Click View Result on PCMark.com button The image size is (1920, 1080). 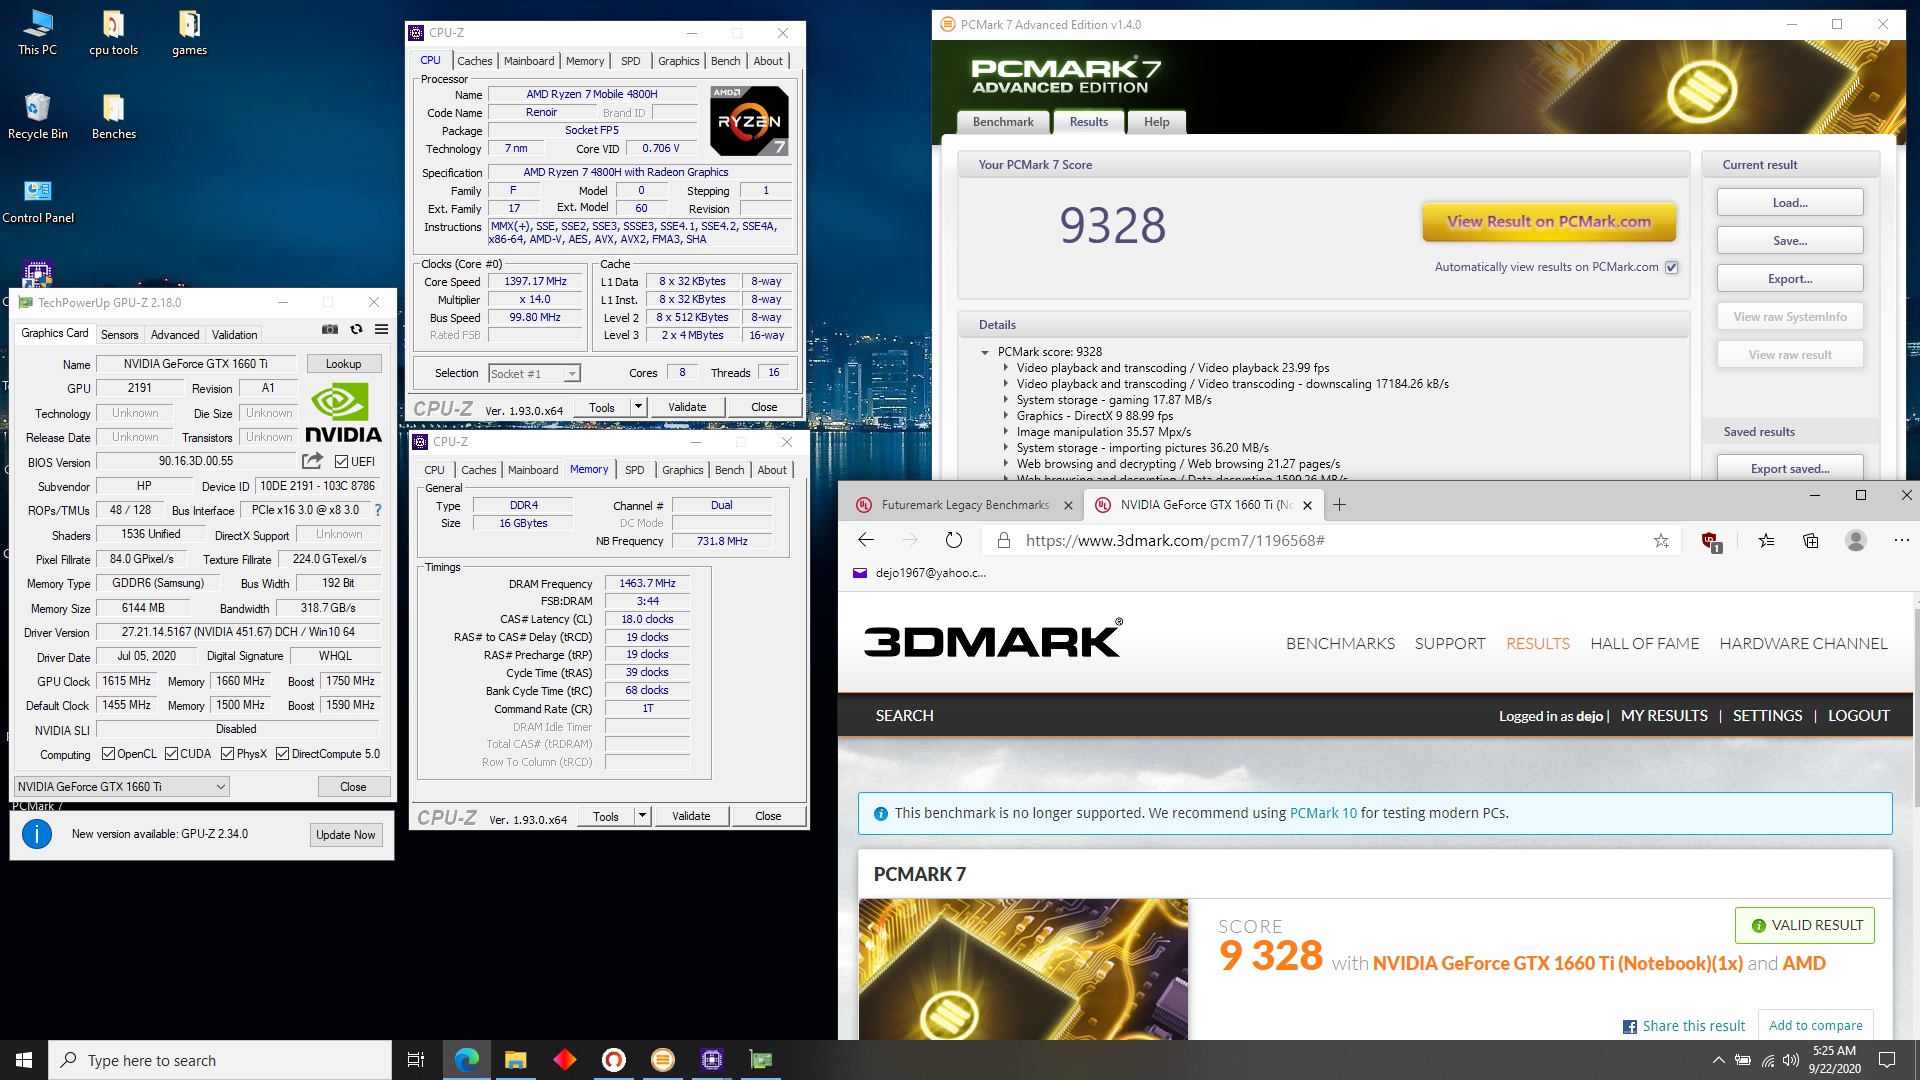[1549, 222]
